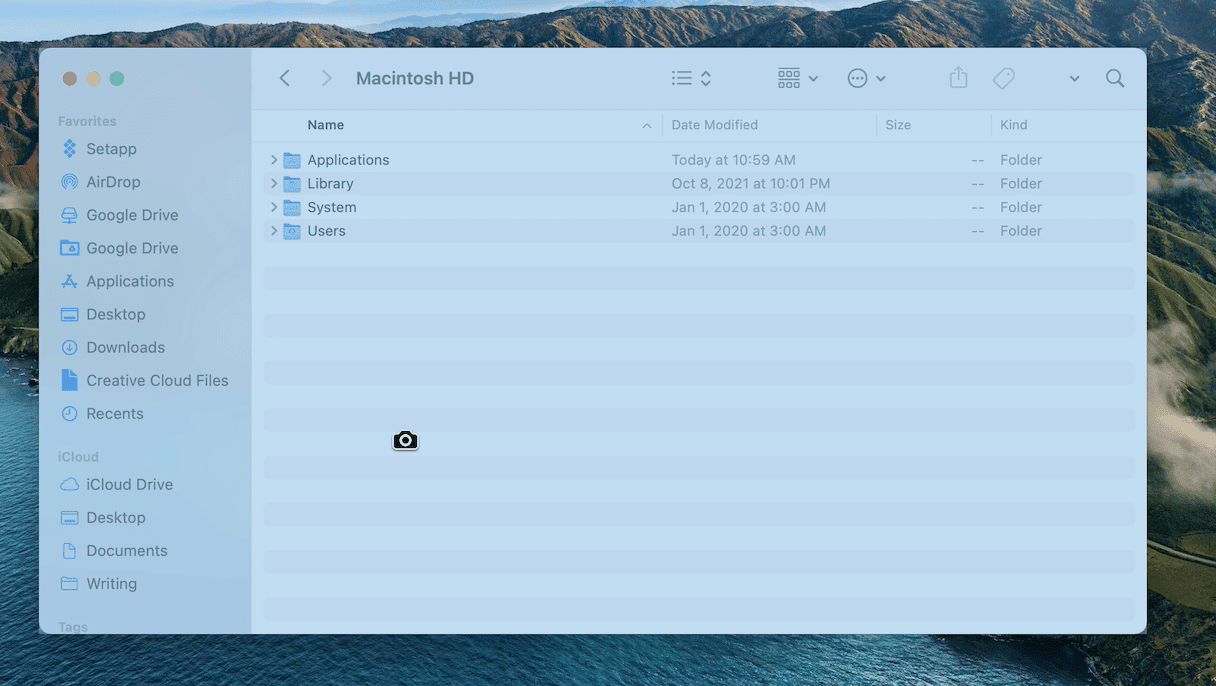
Task: Open Writing folder in the sidebar
Action: tap(98, 583)
